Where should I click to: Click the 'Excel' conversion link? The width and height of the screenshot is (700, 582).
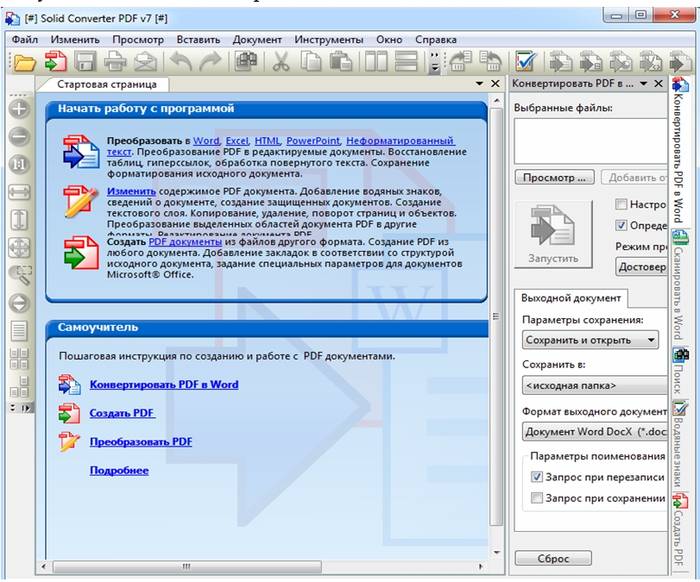click(237, 141)
